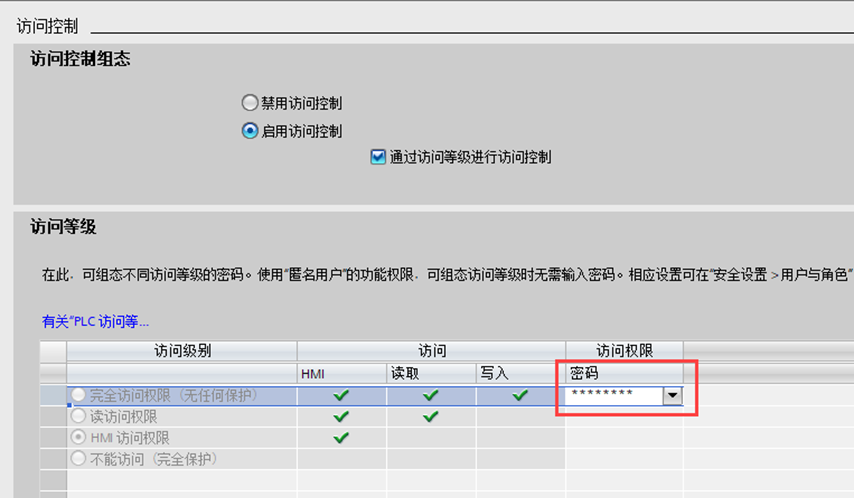This screenshot has height=498, width=854.
Task: Toggle 通过访问等级进行访问控制 checkbox
Action: pyautogui.click(x=378, y=157)
